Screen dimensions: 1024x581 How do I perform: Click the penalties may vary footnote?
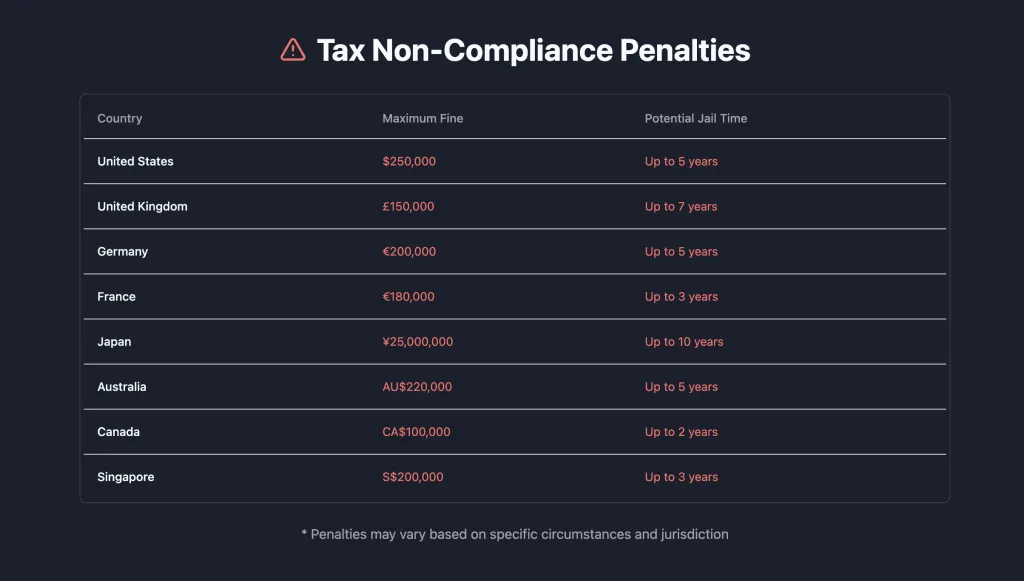(x=515, y=534)
